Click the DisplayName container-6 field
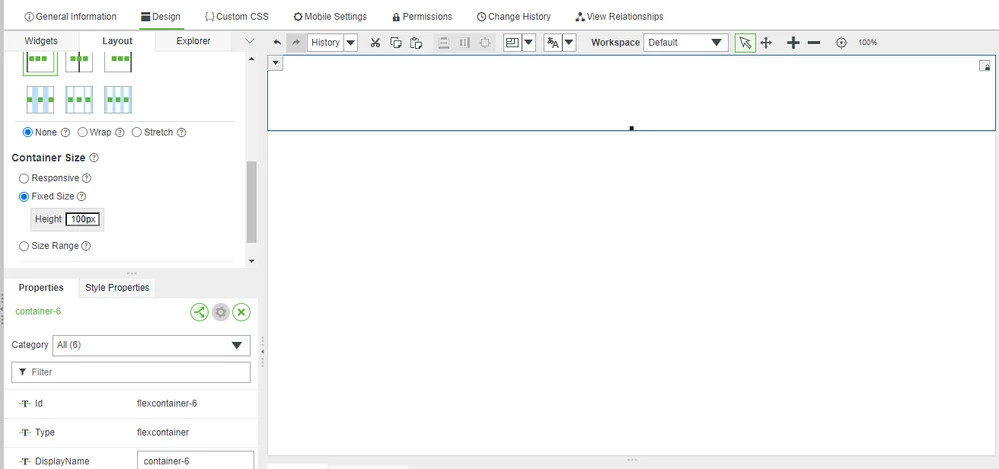 [x=195, y=461]
